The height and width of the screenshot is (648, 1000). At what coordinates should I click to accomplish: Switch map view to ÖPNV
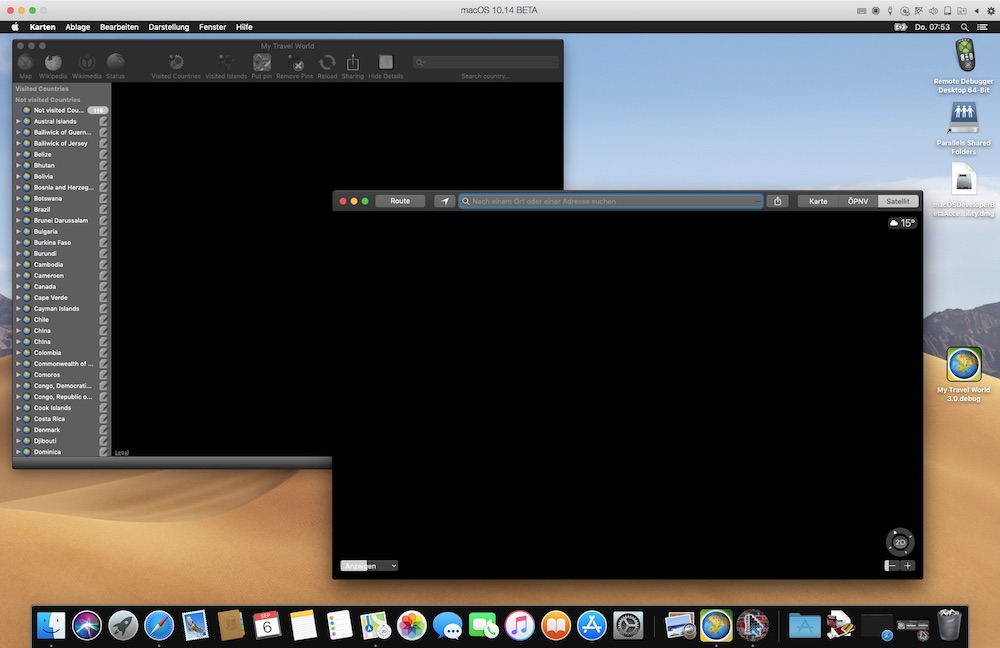[858, 201]
